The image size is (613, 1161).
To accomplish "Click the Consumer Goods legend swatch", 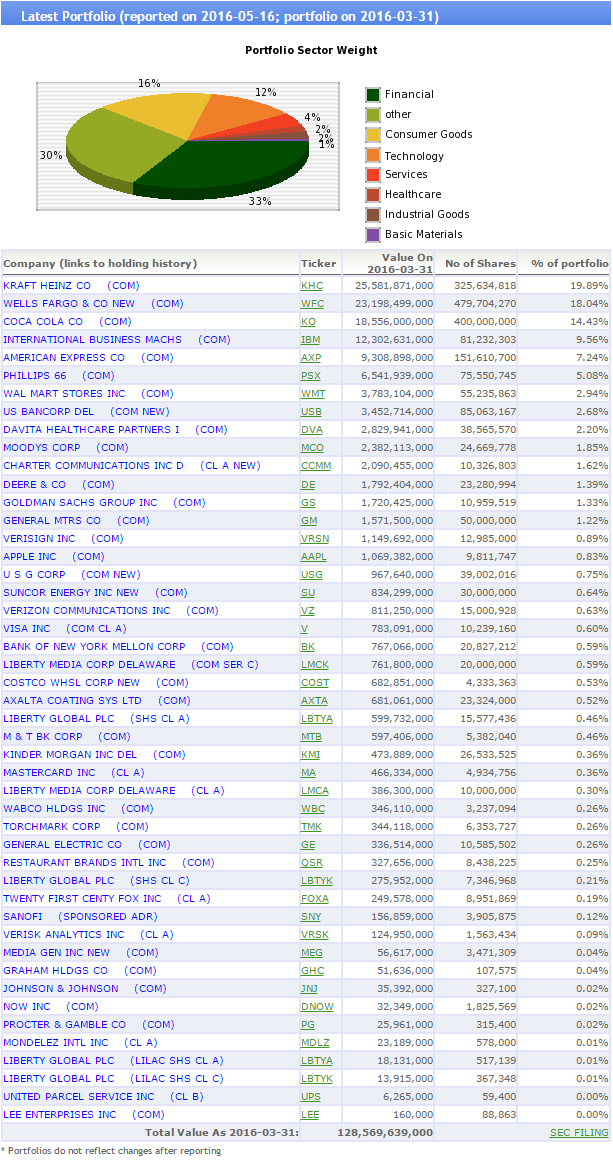I will pos(372,135).
